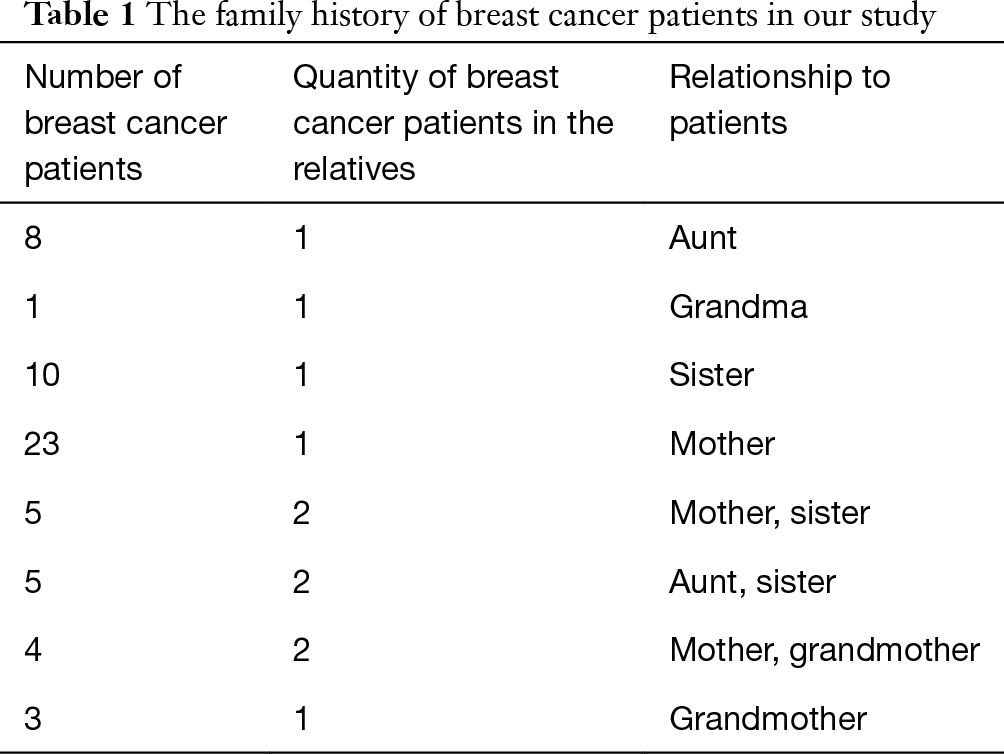Select the single 'Mother' relationship cell
The width and height of the screenshot is (1004, 754).
tap(722, 444)
